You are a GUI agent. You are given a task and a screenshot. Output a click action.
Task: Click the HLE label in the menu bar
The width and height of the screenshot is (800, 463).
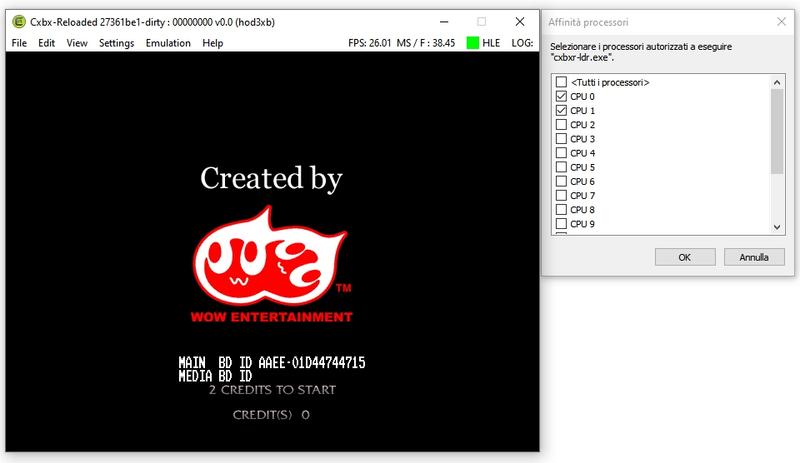491,43
